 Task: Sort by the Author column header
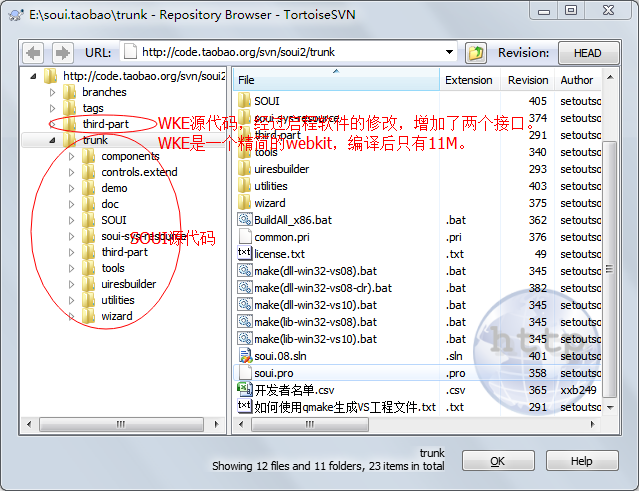point(577,80)
